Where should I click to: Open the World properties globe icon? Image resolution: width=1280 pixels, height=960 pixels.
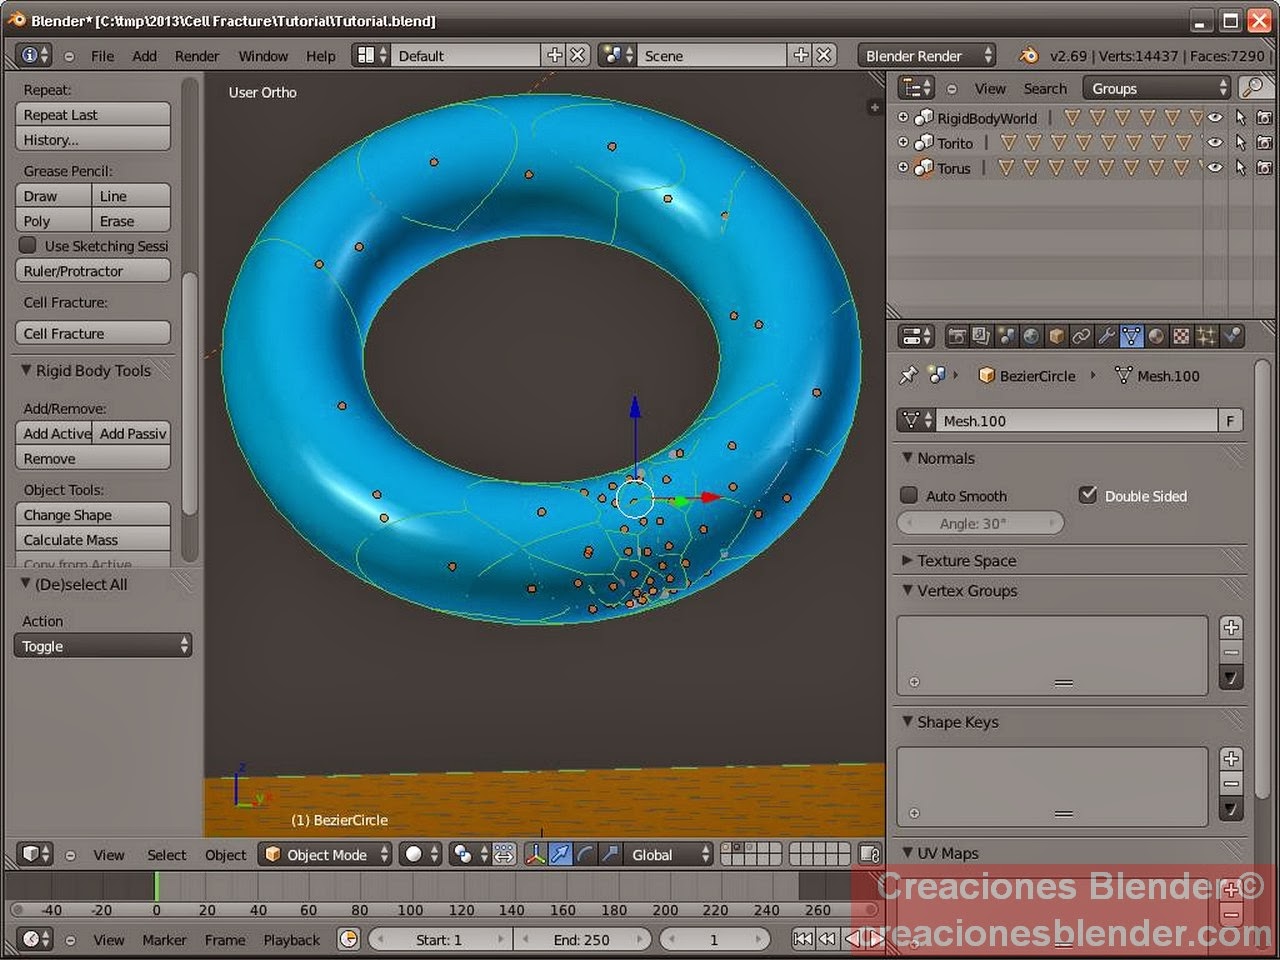click(1031, 336)
